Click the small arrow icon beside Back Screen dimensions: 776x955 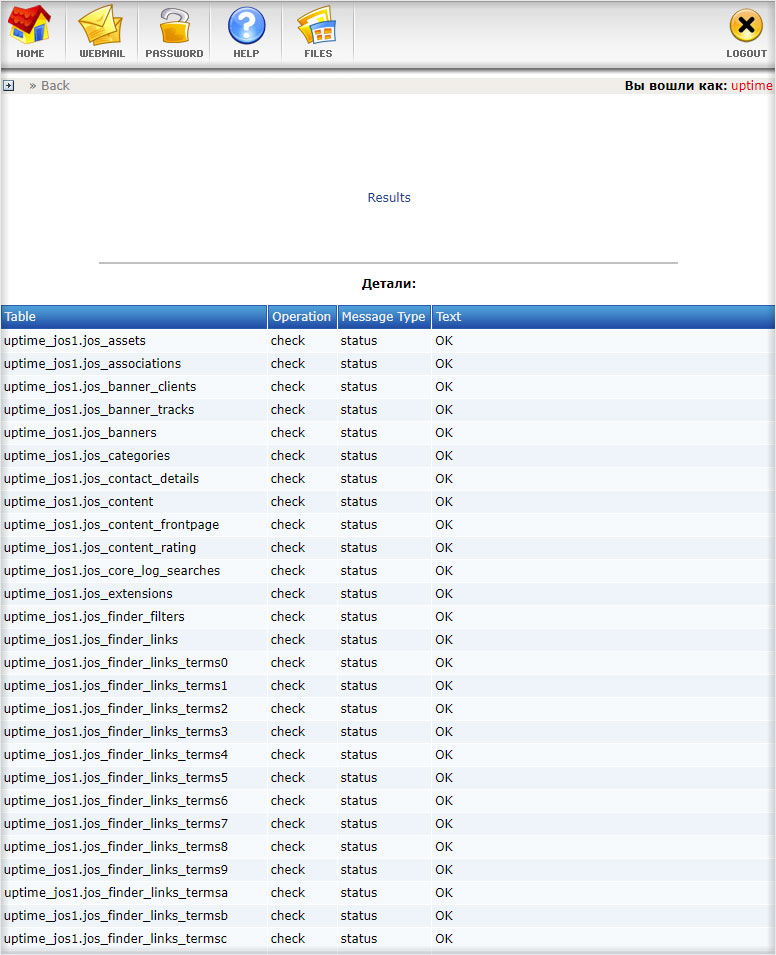9,86
